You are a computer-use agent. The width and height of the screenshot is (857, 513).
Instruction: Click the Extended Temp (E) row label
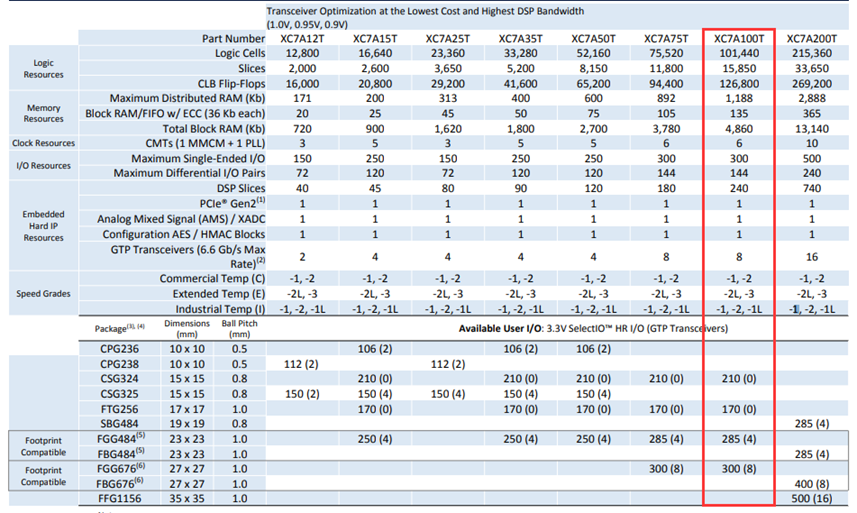coord(219,294)
